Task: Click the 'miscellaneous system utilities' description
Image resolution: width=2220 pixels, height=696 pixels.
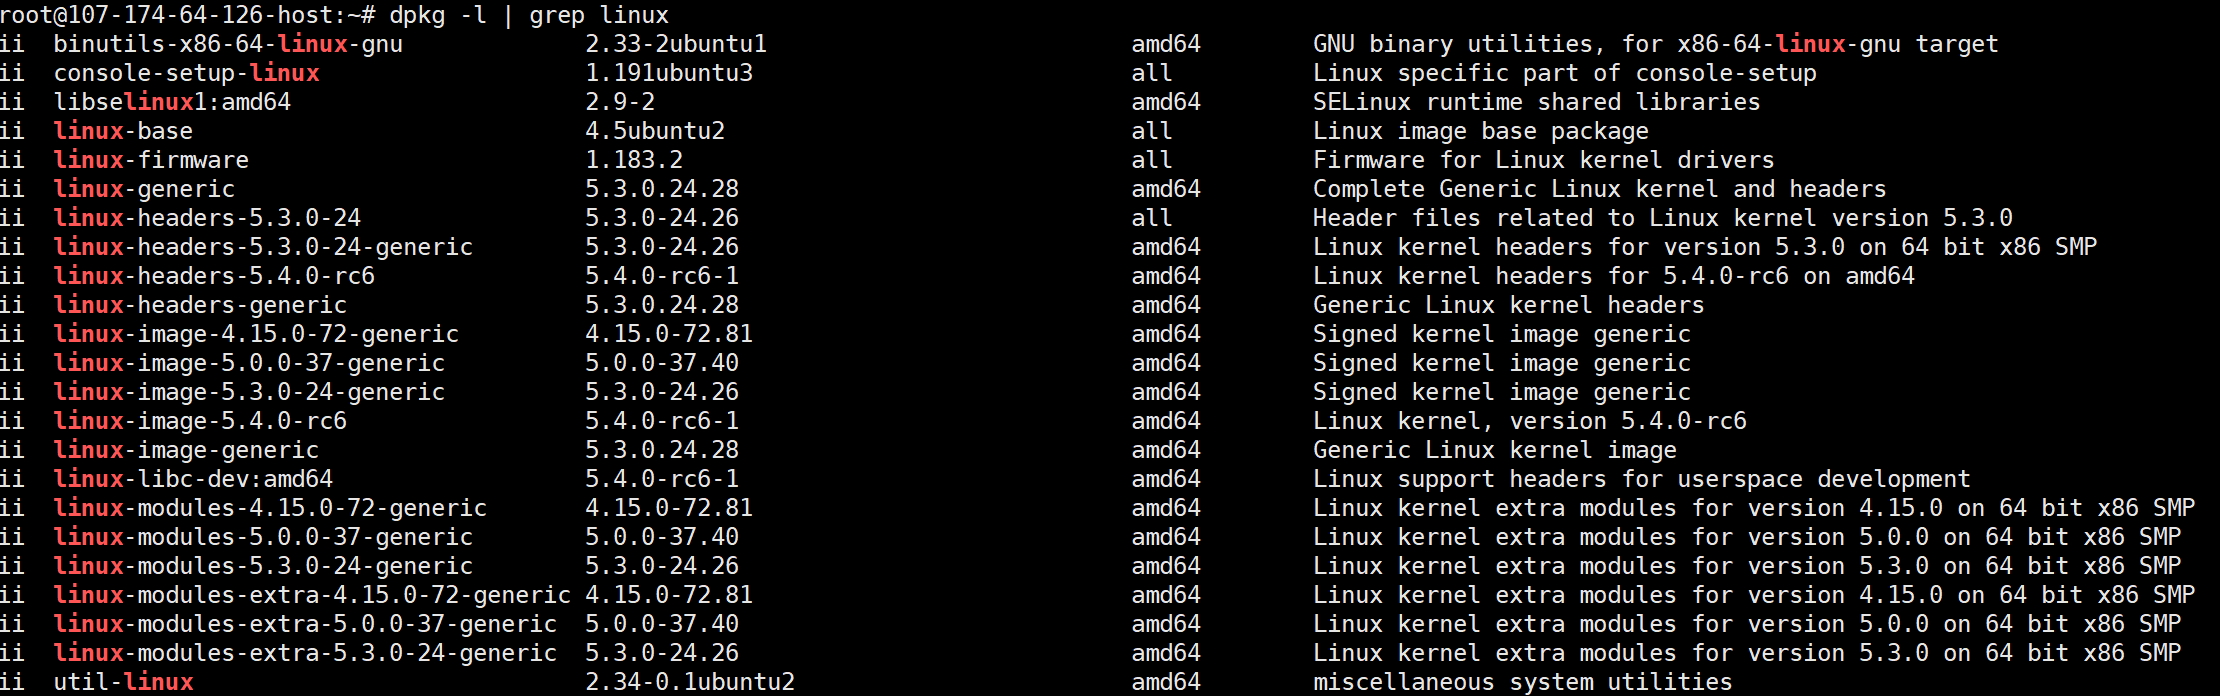Action: tap(1522, 682)
